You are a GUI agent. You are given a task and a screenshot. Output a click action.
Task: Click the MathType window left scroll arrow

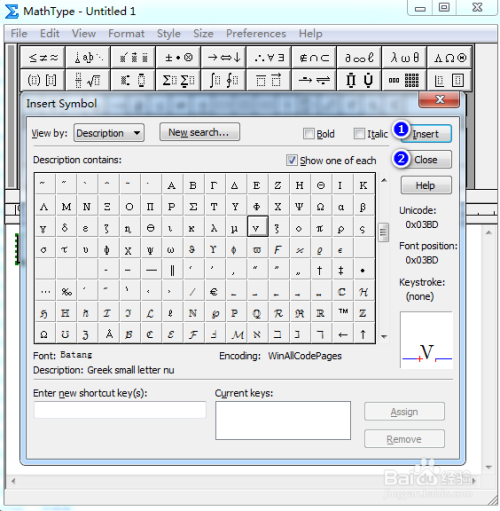pyautogui.click(x=13, y=481)
